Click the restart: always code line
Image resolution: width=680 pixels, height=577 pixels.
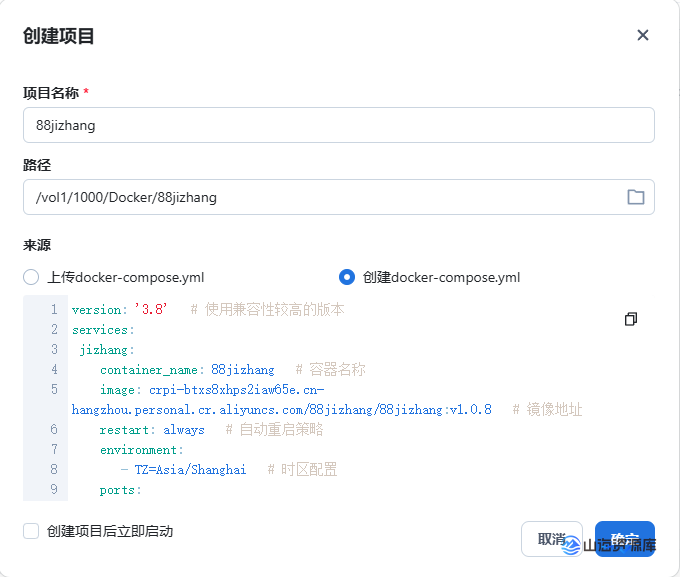point(152,430)
